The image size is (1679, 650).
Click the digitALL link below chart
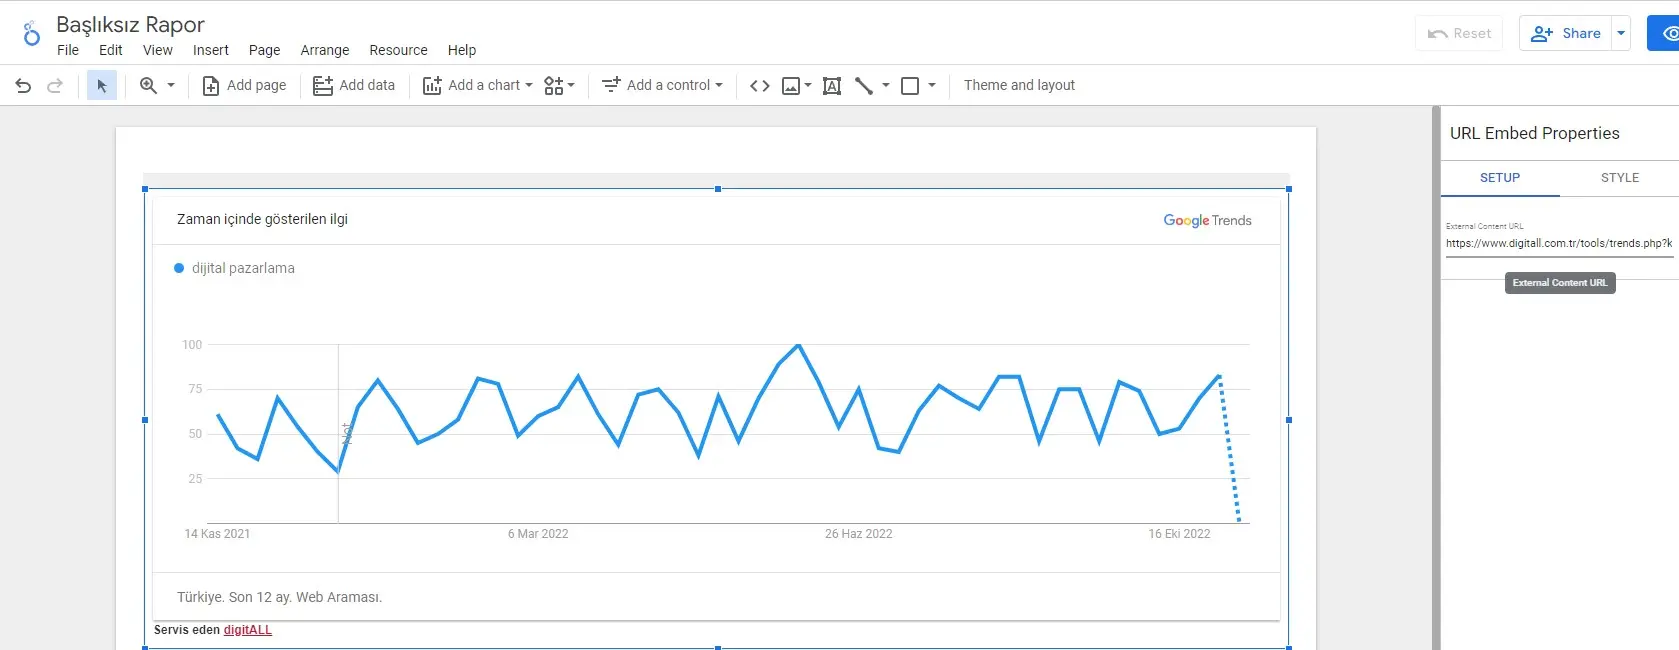(247, 630)
